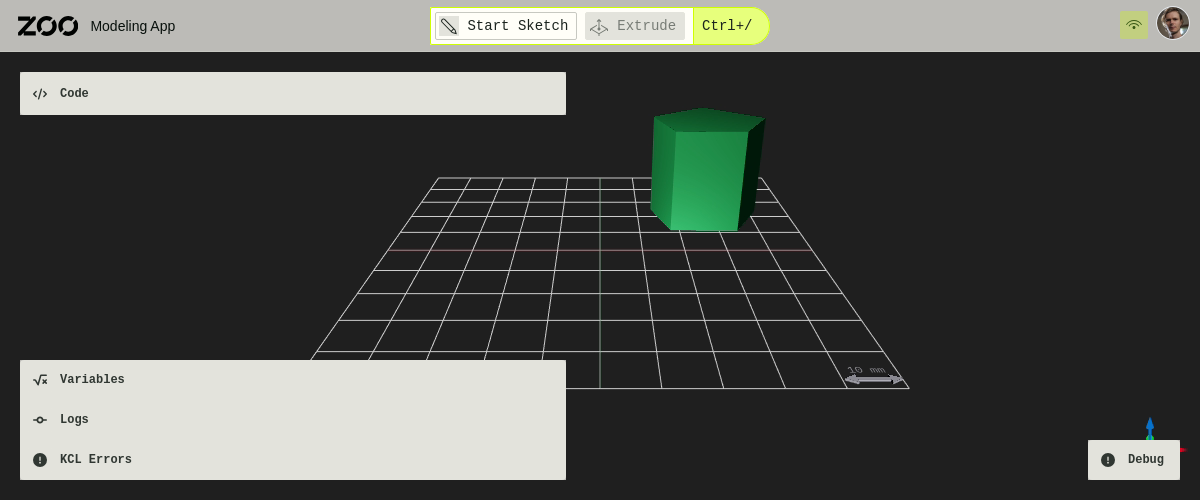Viewport: 1200px width, 500px height.
Task: Open the Modeling App project name
Action: coord(133,26)
